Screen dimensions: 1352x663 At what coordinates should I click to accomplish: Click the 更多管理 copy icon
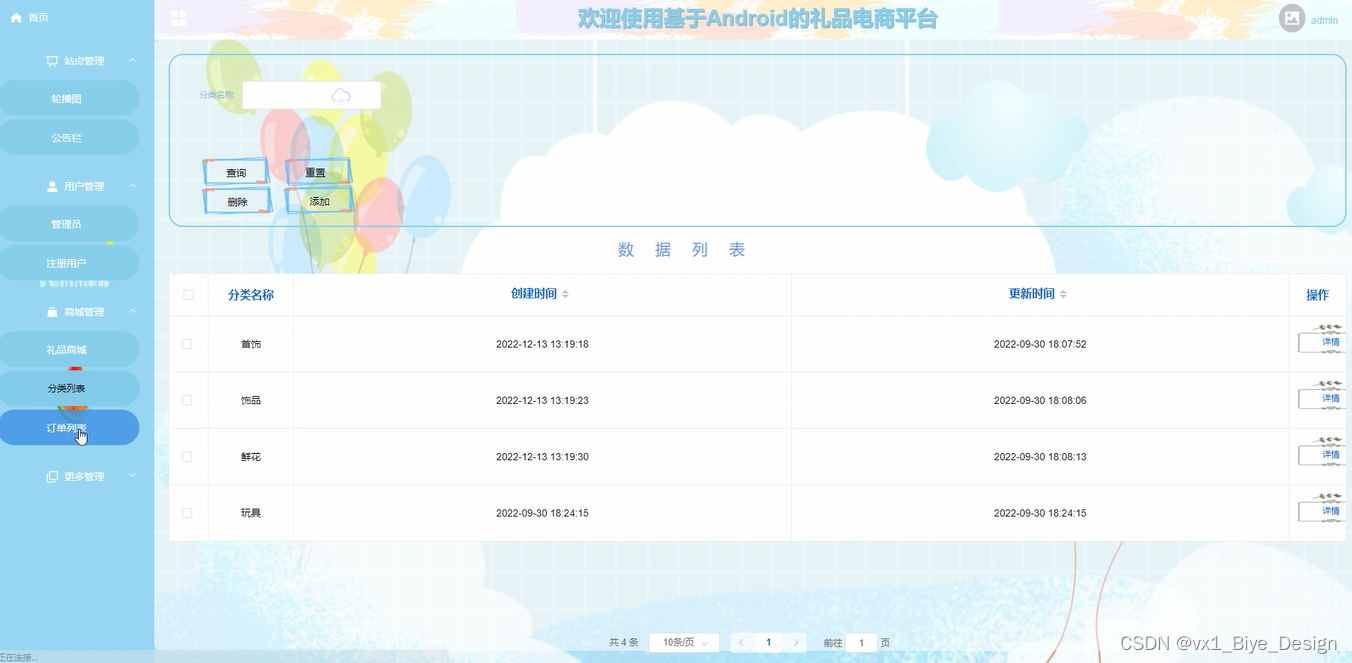pos(52,477)
